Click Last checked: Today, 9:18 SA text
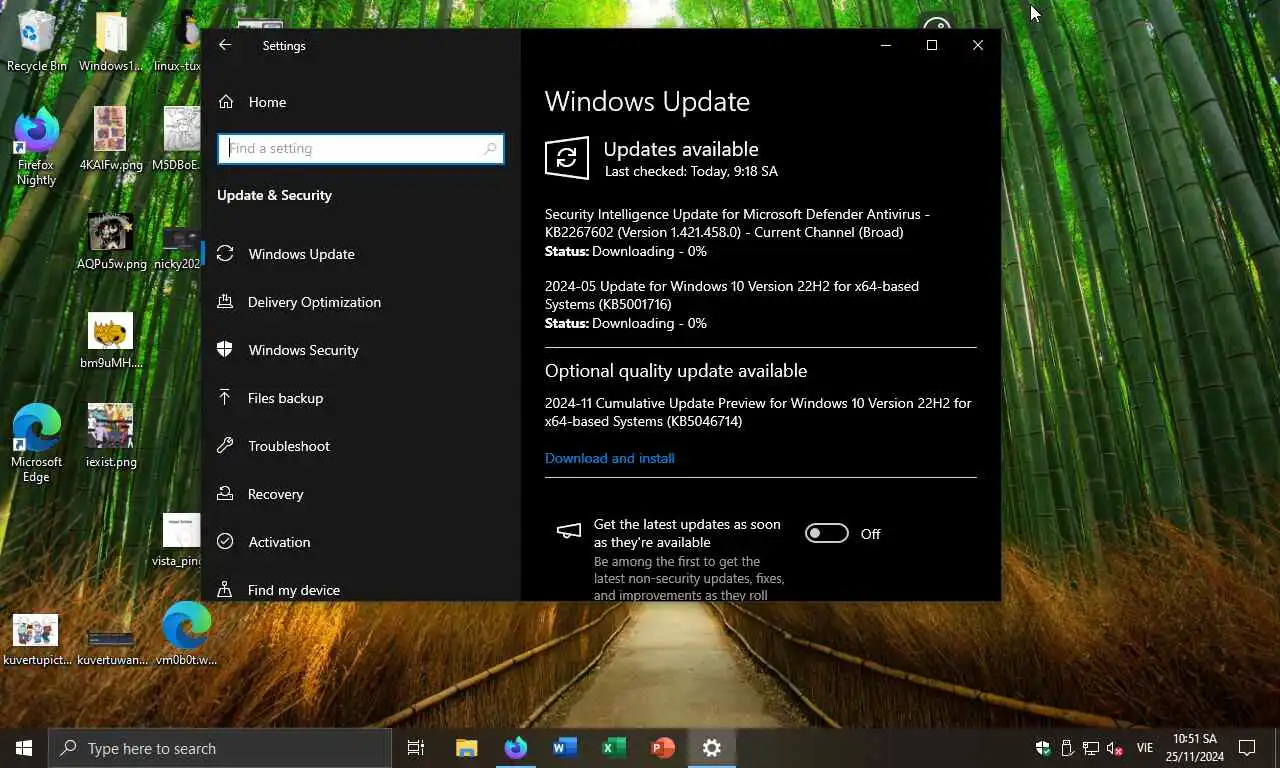The width and height of the screenshot is (1280, 768). (690, 172)
